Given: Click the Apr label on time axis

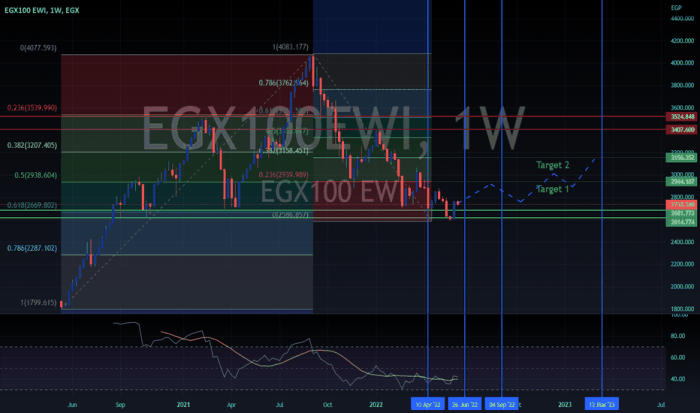Looking at the screenshot, I should point(231,405).
